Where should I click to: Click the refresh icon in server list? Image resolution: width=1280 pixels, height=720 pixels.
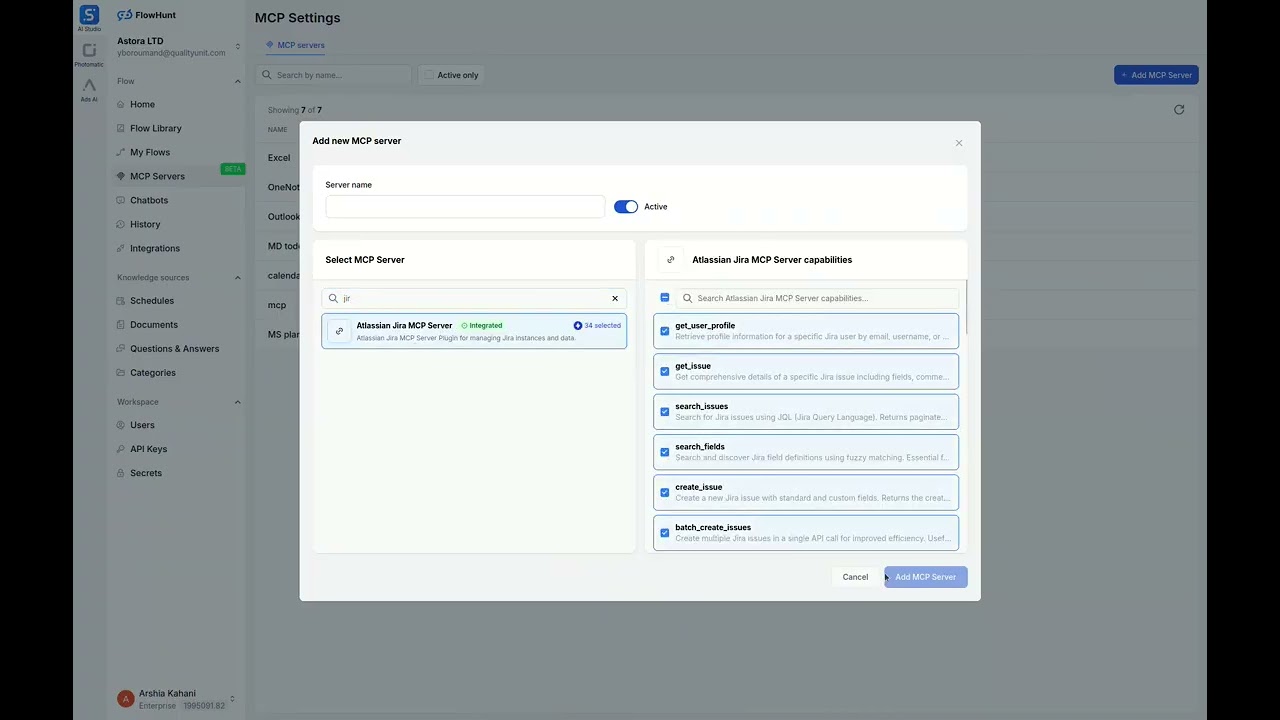(x=1179, y=110)
